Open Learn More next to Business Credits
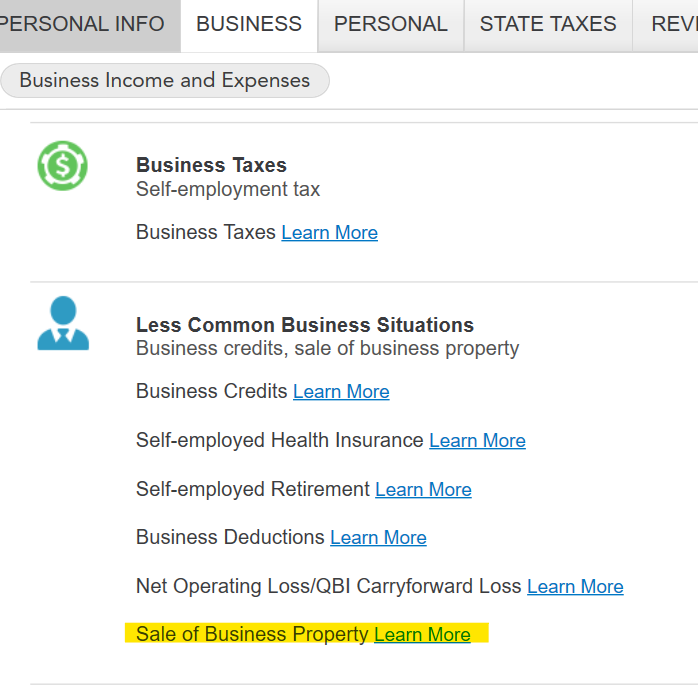This screenshot has width=698, height=690. click(341, 392)
